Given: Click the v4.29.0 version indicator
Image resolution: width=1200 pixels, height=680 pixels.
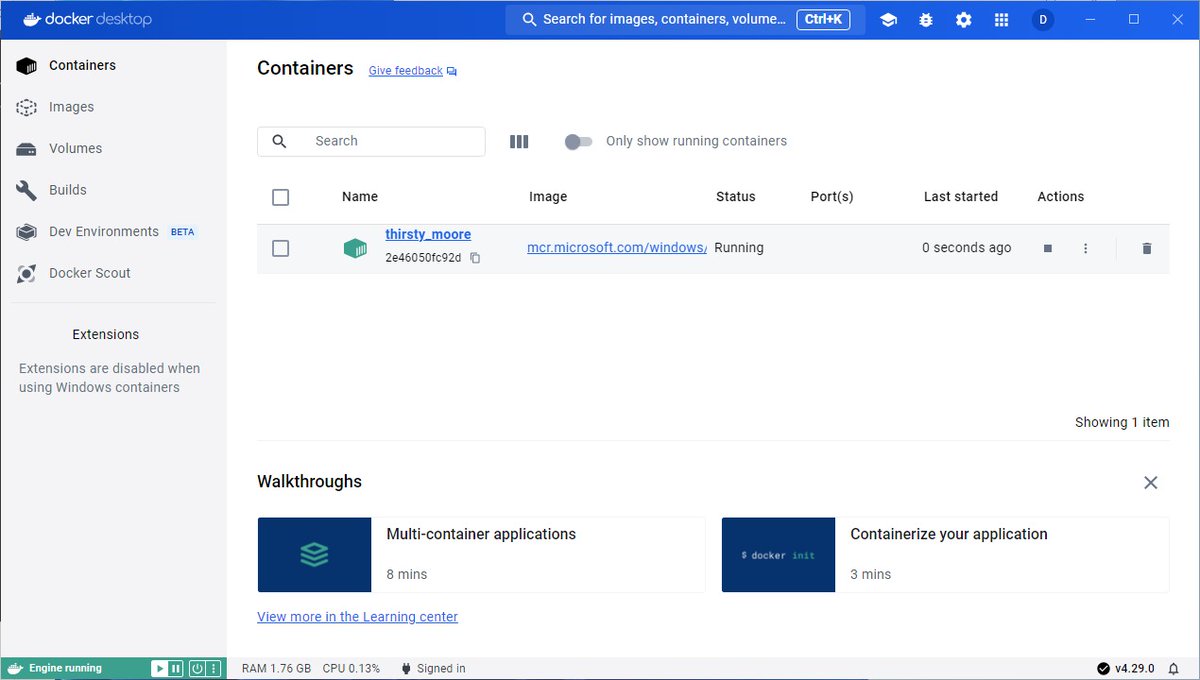Looking at the screenshot, I should 1125,668.
